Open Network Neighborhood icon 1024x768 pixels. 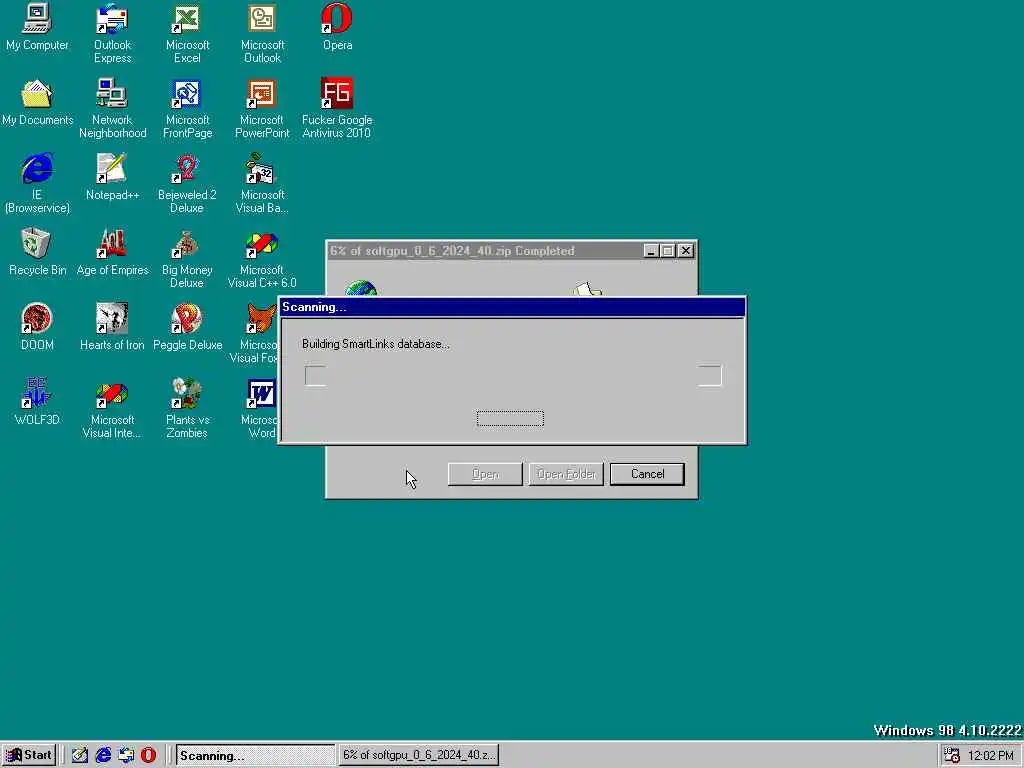[112, 109]
